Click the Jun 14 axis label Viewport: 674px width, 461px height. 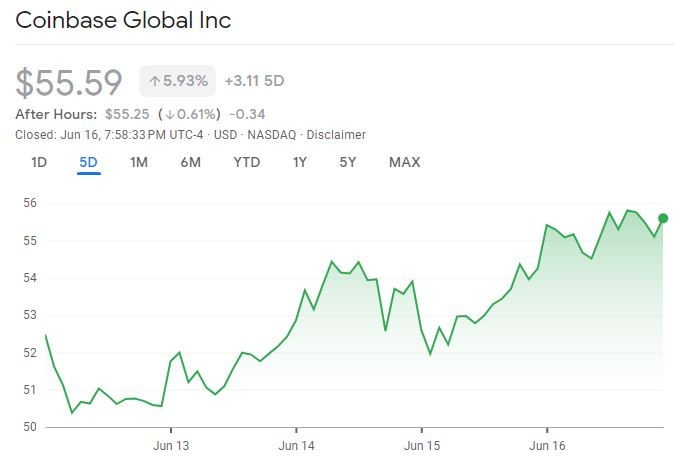pyautogui.click(x=296, y=445)
